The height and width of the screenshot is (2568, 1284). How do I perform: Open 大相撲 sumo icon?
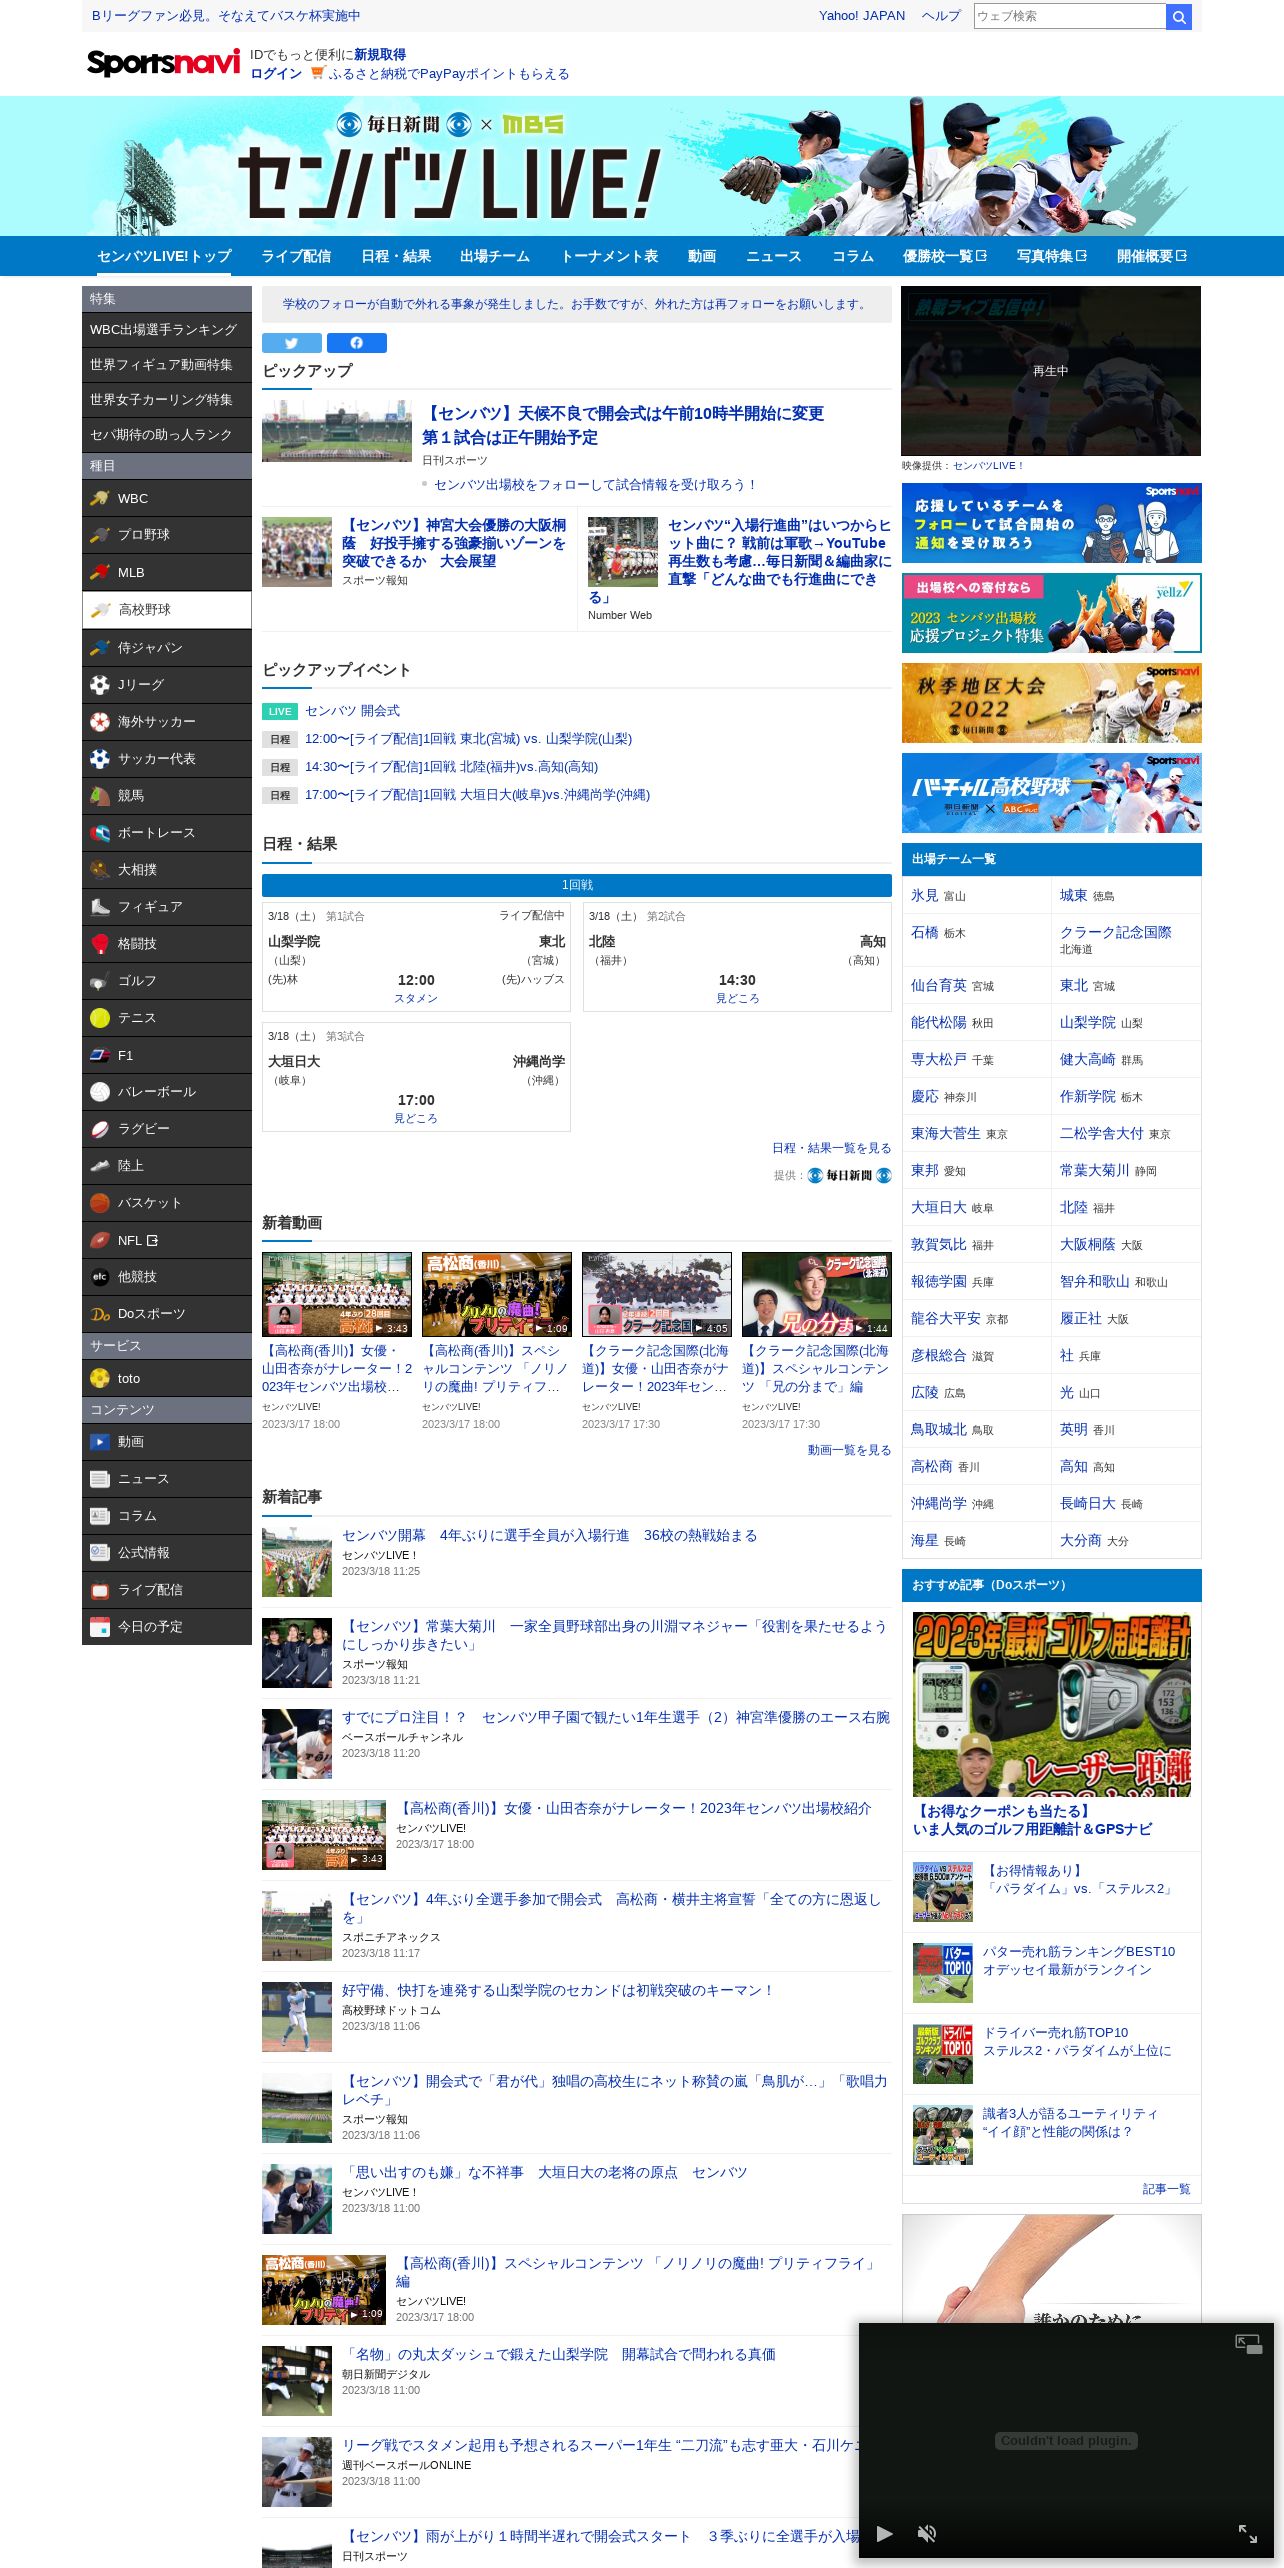click(x=100, y=869)
